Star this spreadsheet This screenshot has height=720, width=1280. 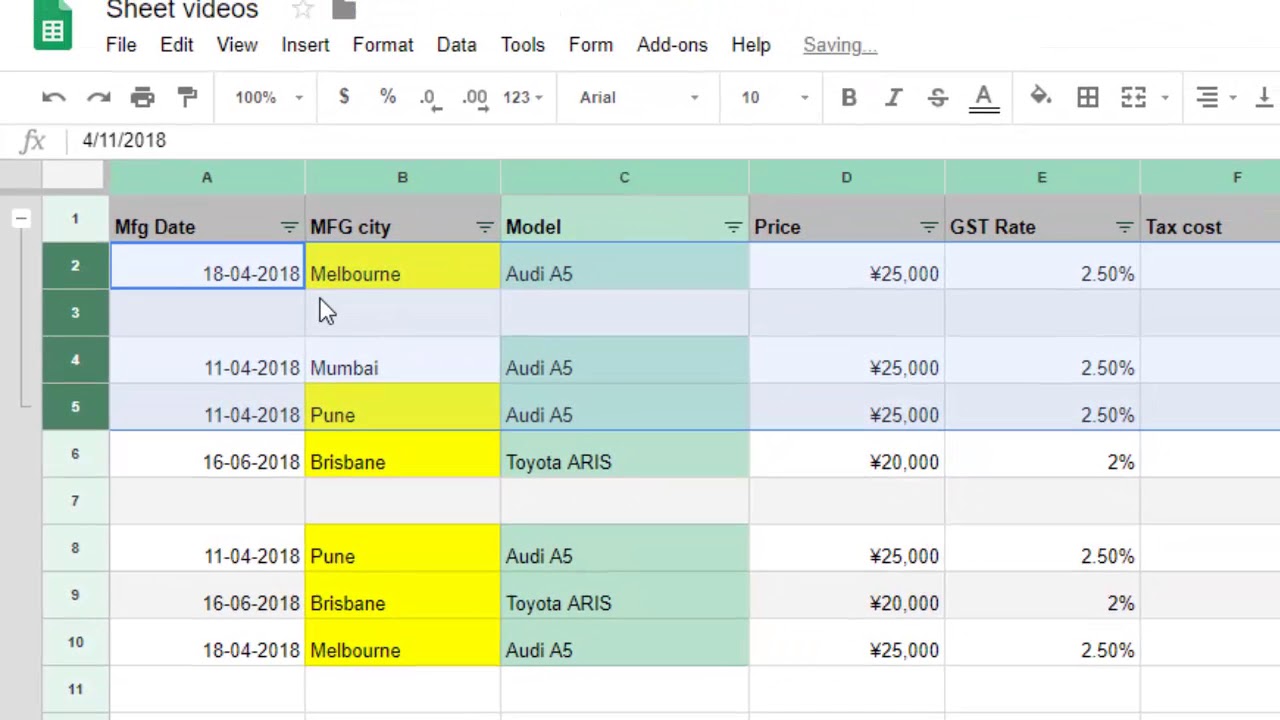pyautogui.click(x=302, y=10)
